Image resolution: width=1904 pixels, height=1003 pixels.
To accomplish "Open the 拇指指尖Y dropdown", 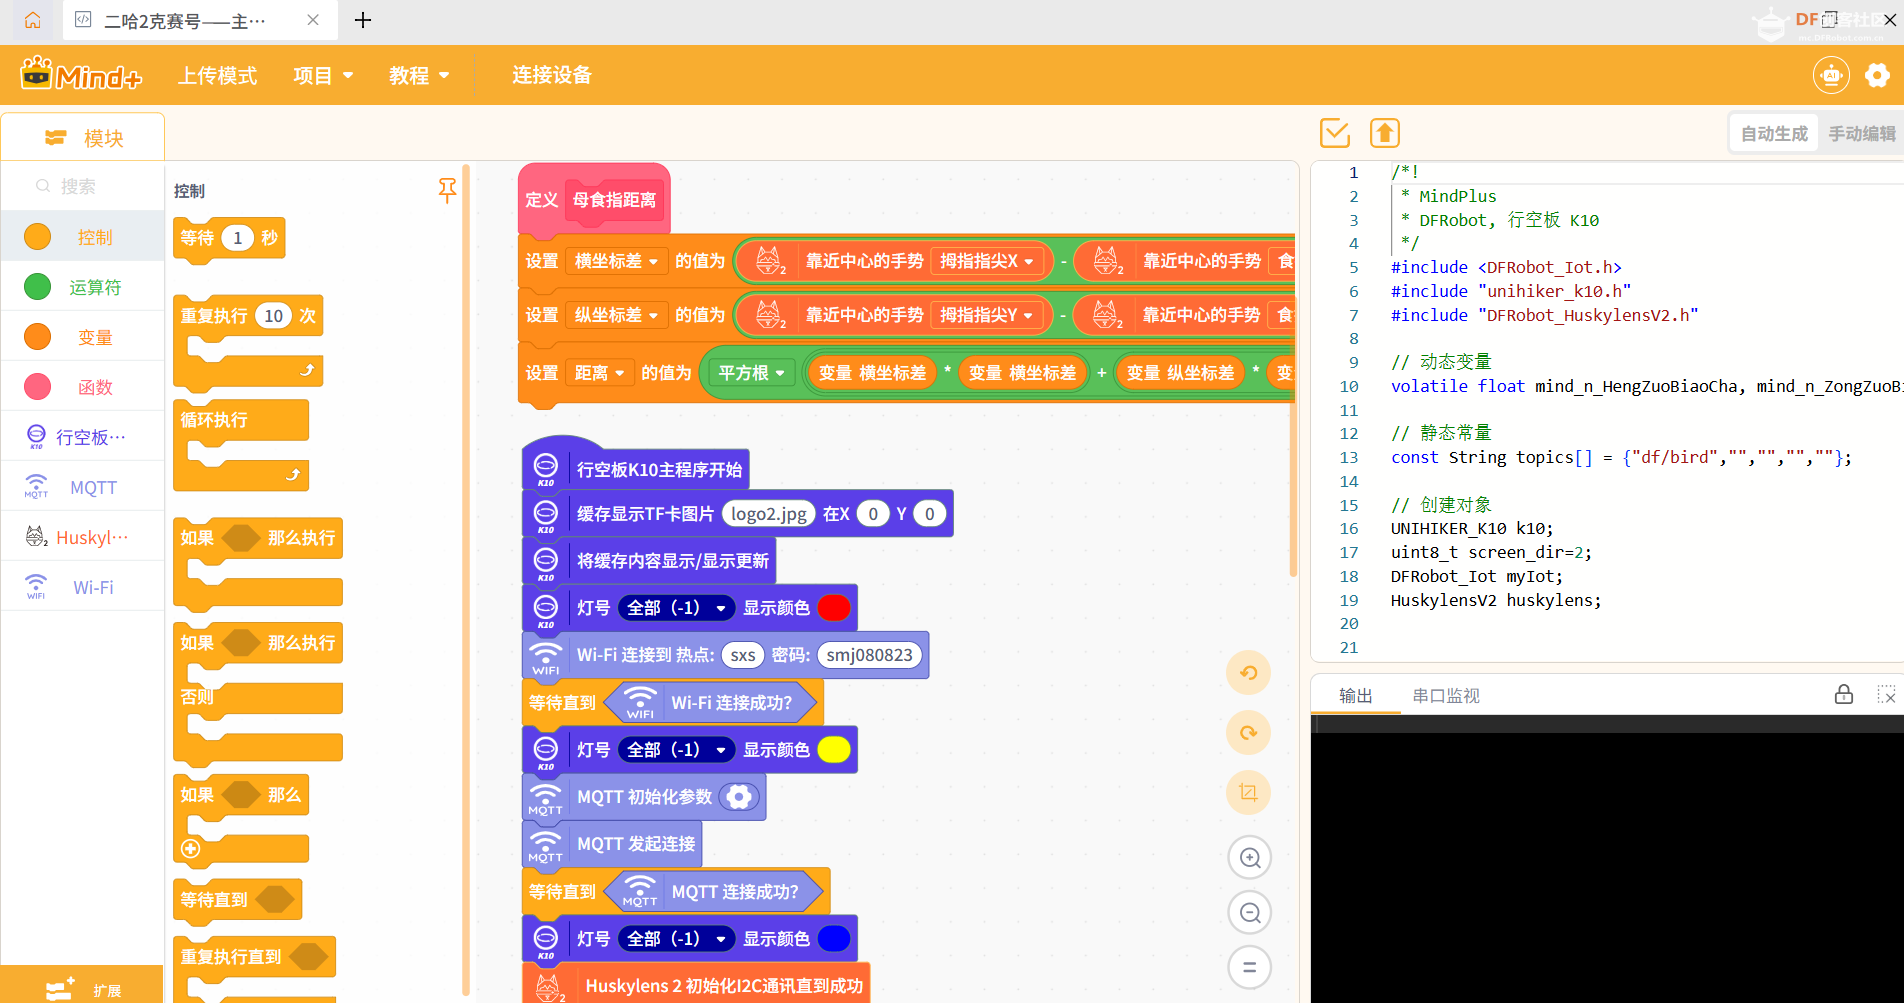I will (987, 315).
